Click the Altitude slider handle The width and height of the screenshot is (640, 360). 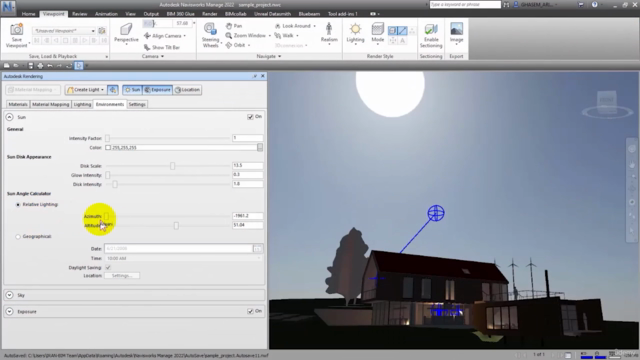point(176,226)
